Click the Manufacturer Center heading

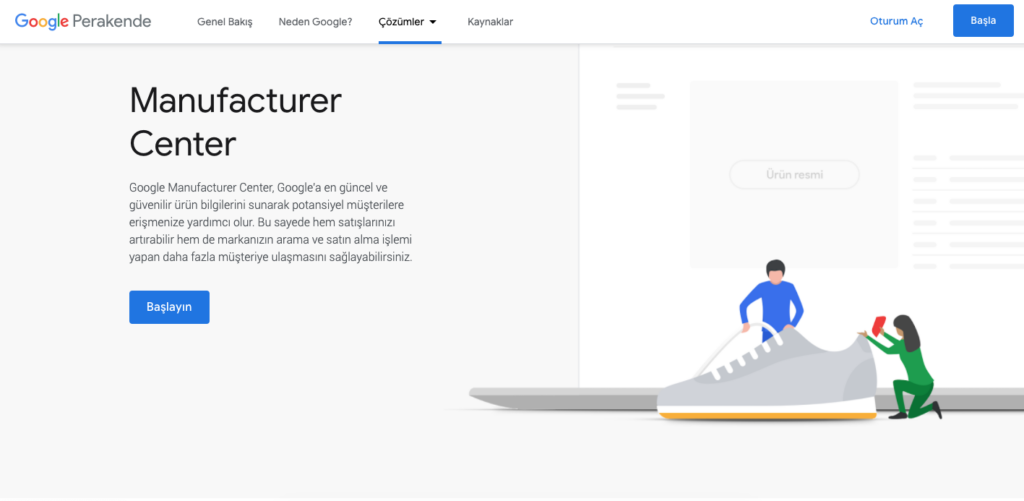[235, 122]
